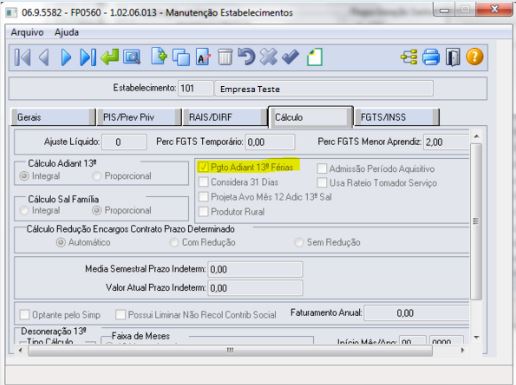Click vertical scrollbar up arrow
The width and height of the screenshot is (516, 385).
[x=476, y=136]
